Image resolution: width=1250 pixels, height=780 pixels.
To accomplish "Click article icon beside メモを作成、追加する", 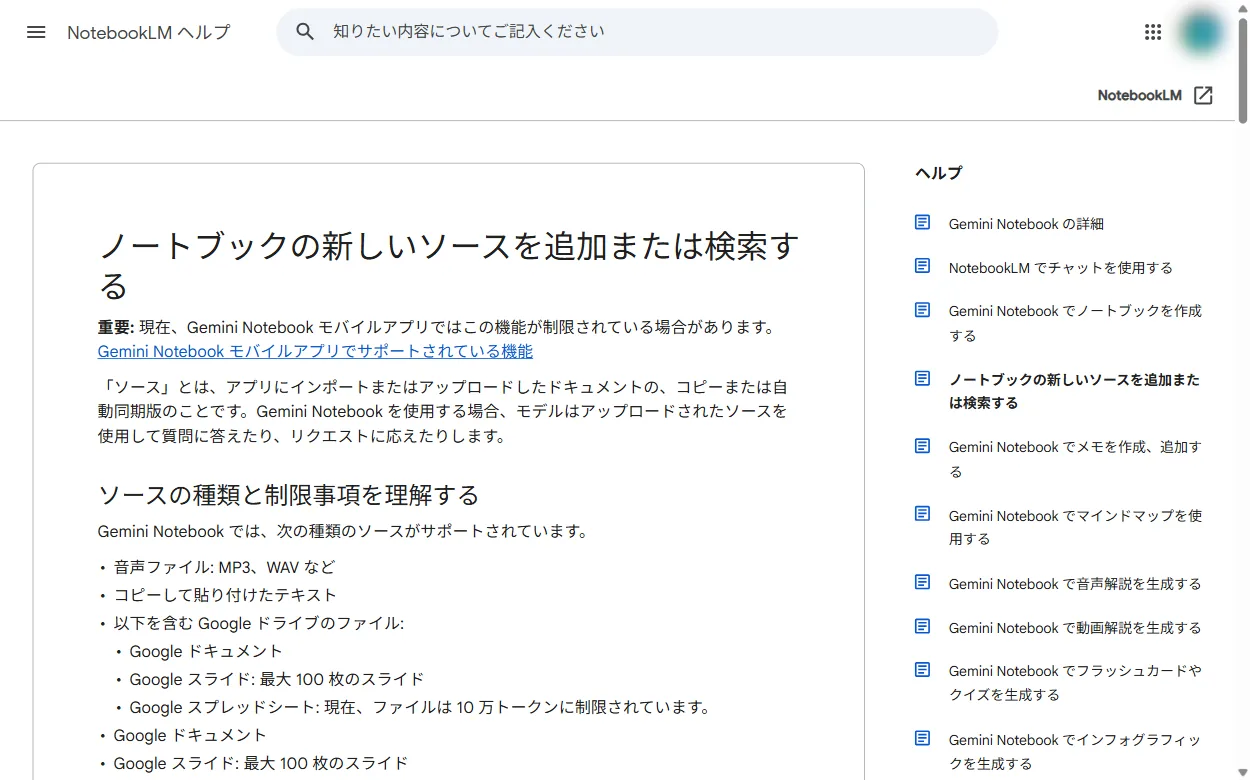I will tap(923, 446).
